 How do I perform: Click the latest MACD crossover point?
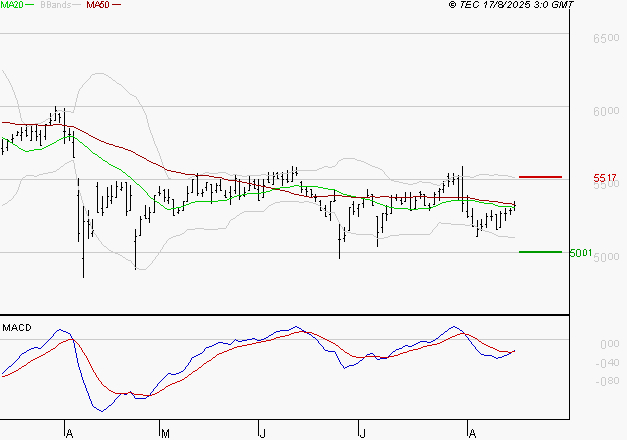pyautogui.click(x=512, y=351)
